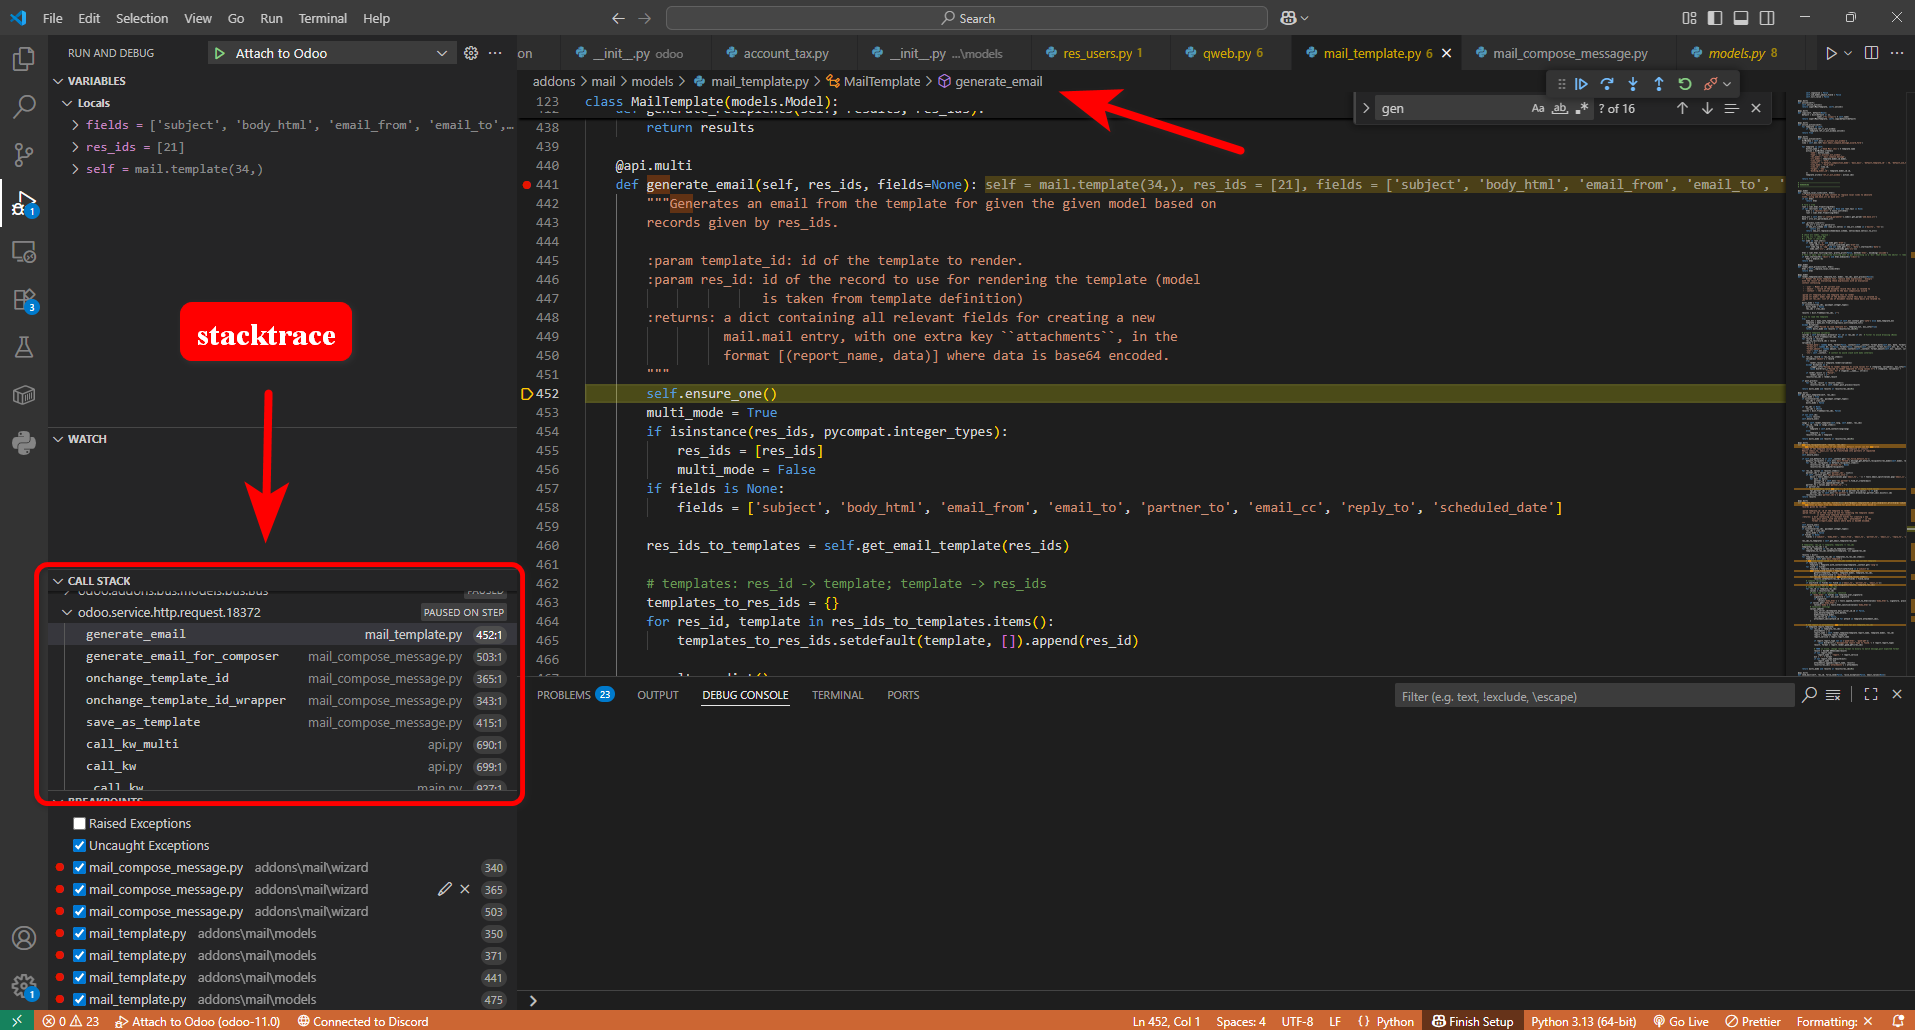Open the Extensions view in activity bar
This screenshot has height=1030, width=1915.
click(24, 300)
